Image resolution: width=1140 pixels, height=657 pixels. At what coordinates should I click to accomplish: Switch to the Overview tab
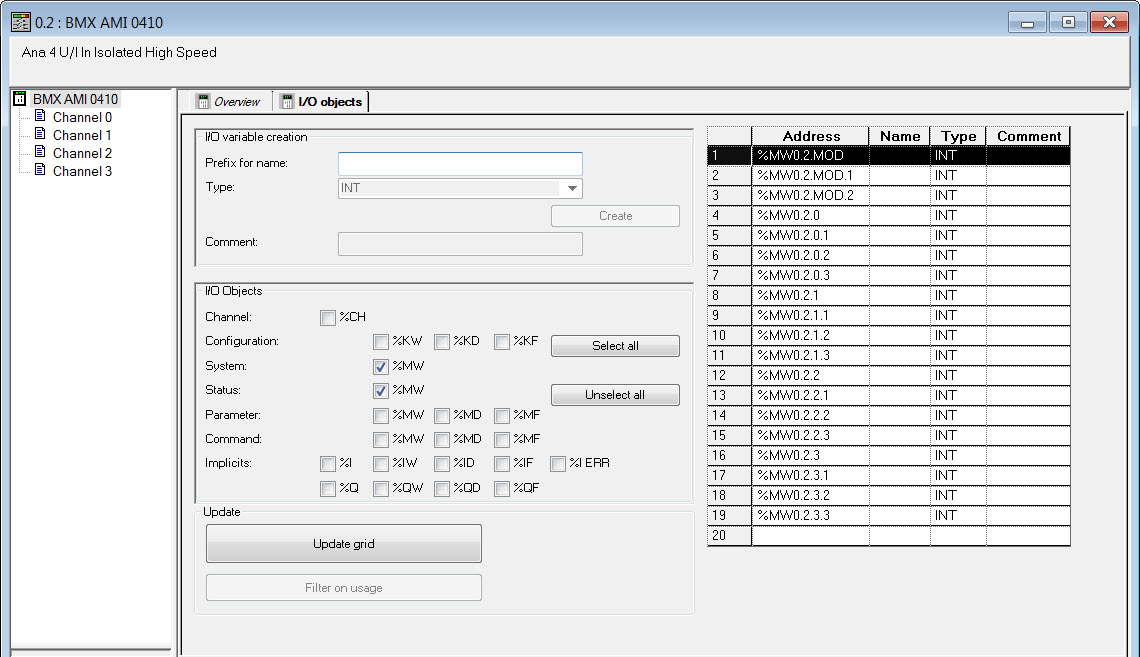[230, 102]
